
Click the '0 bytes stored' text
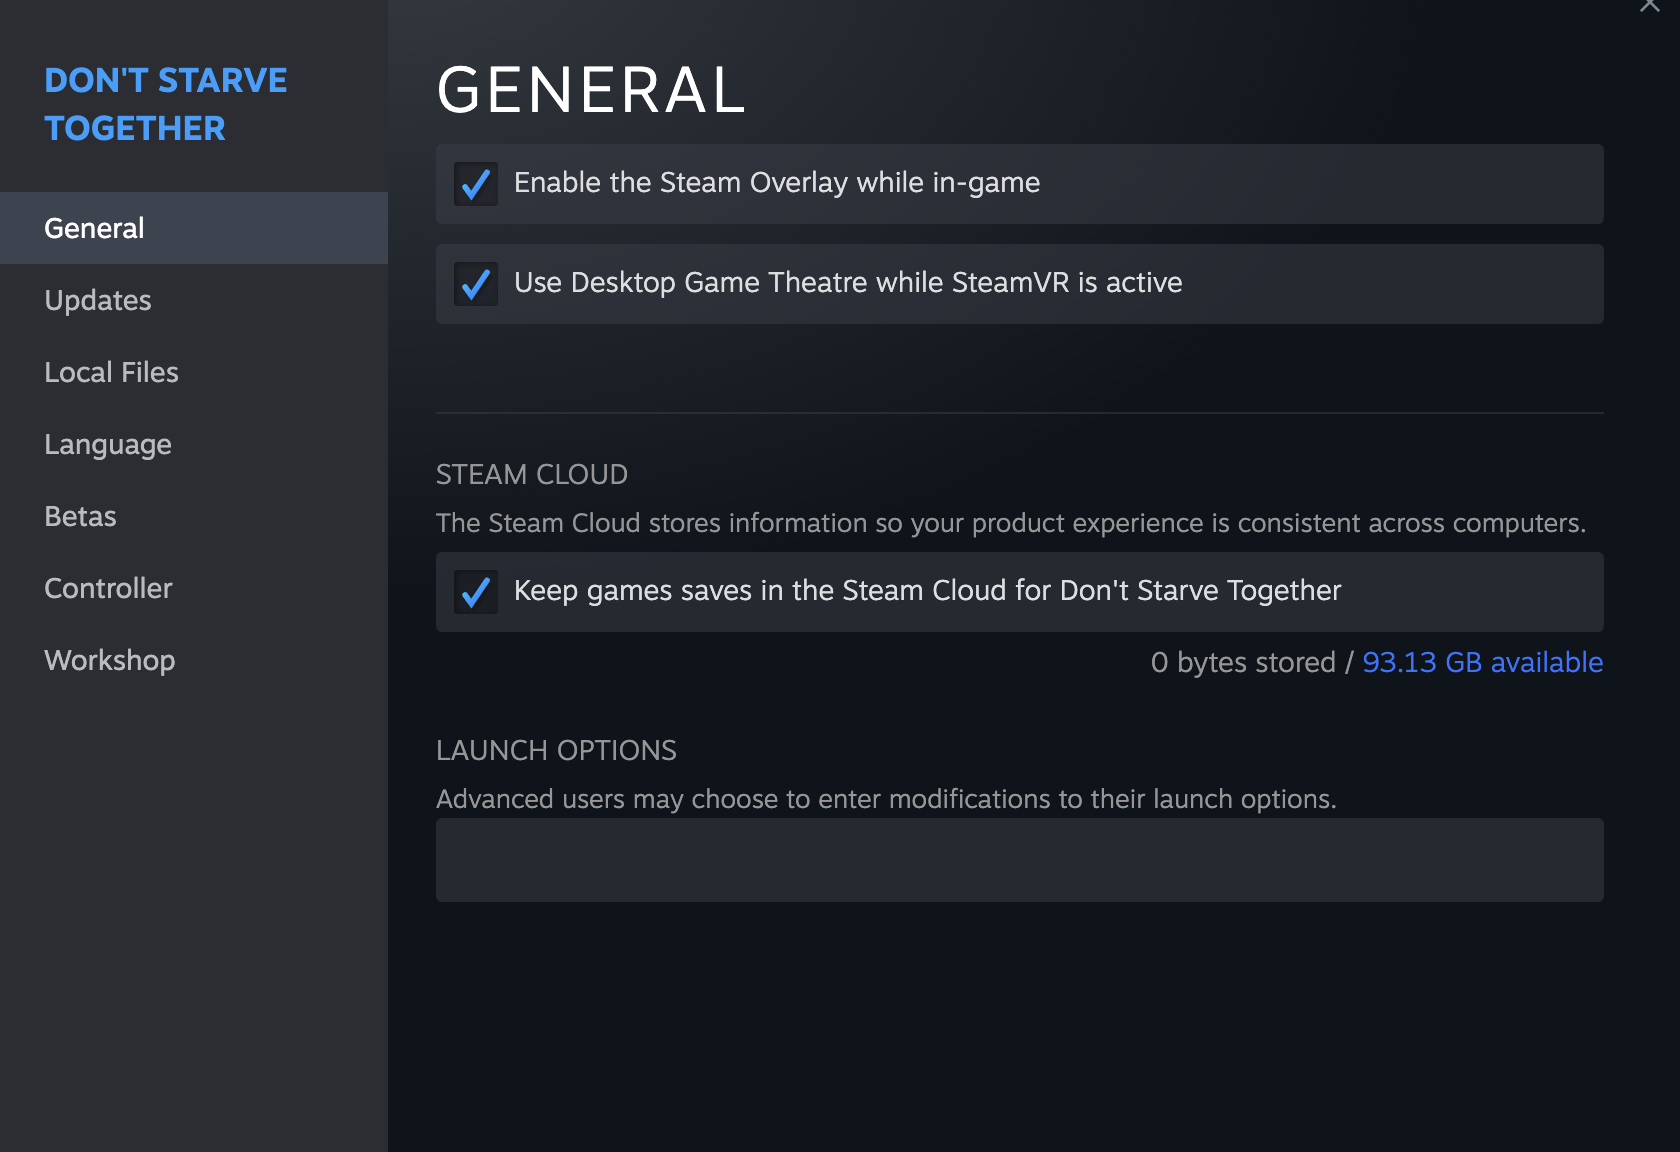click(1242, 662)
